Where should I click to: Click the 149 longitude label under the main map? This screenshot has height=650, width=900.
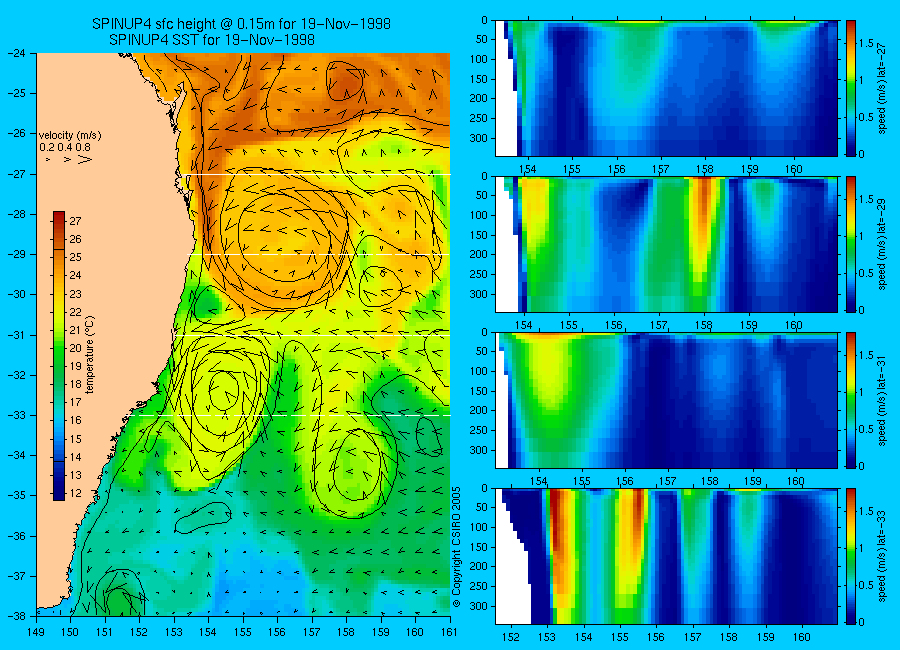tap(36, 632)
